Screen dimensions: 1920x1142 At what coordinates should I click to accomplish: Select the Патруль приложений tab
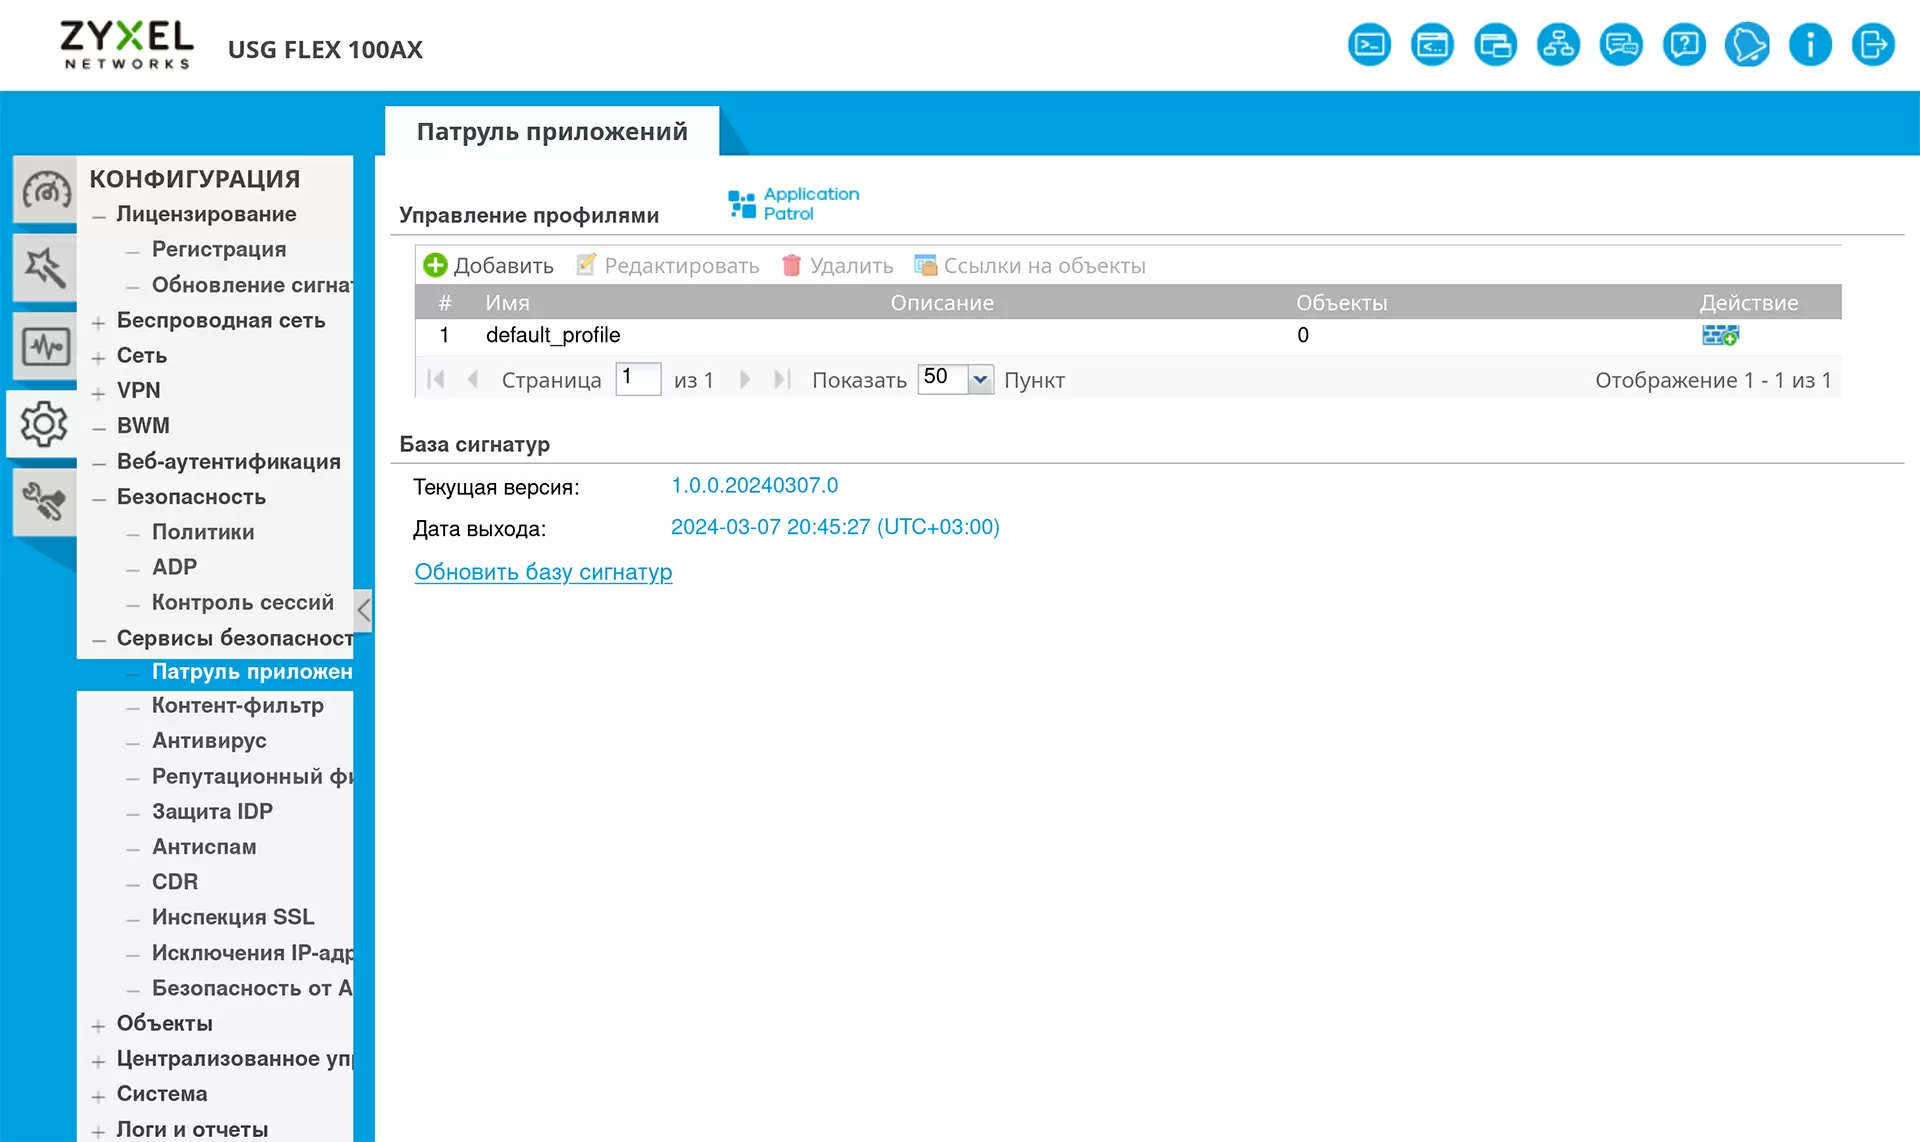pos(552,131)
